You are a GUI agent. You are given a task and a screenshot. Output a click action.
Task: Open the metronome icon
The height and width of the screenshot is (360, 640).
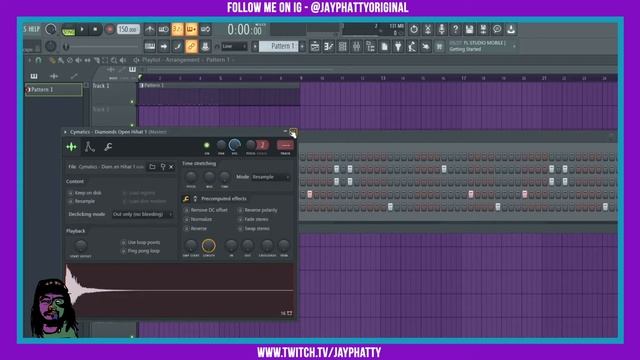click(150, 29)
